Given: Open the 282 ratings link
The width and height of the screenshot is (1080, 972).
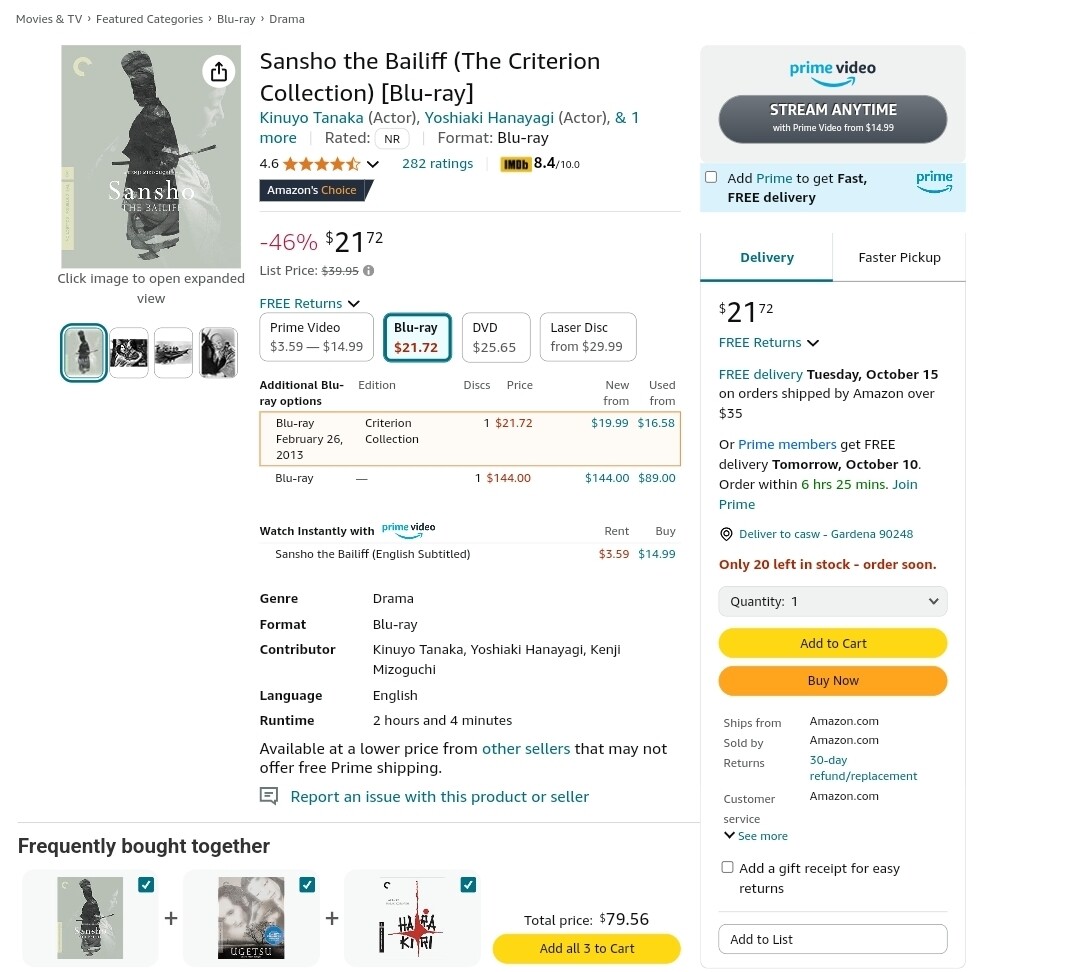Looking at the screenshot, I should [x=437, y=164].
